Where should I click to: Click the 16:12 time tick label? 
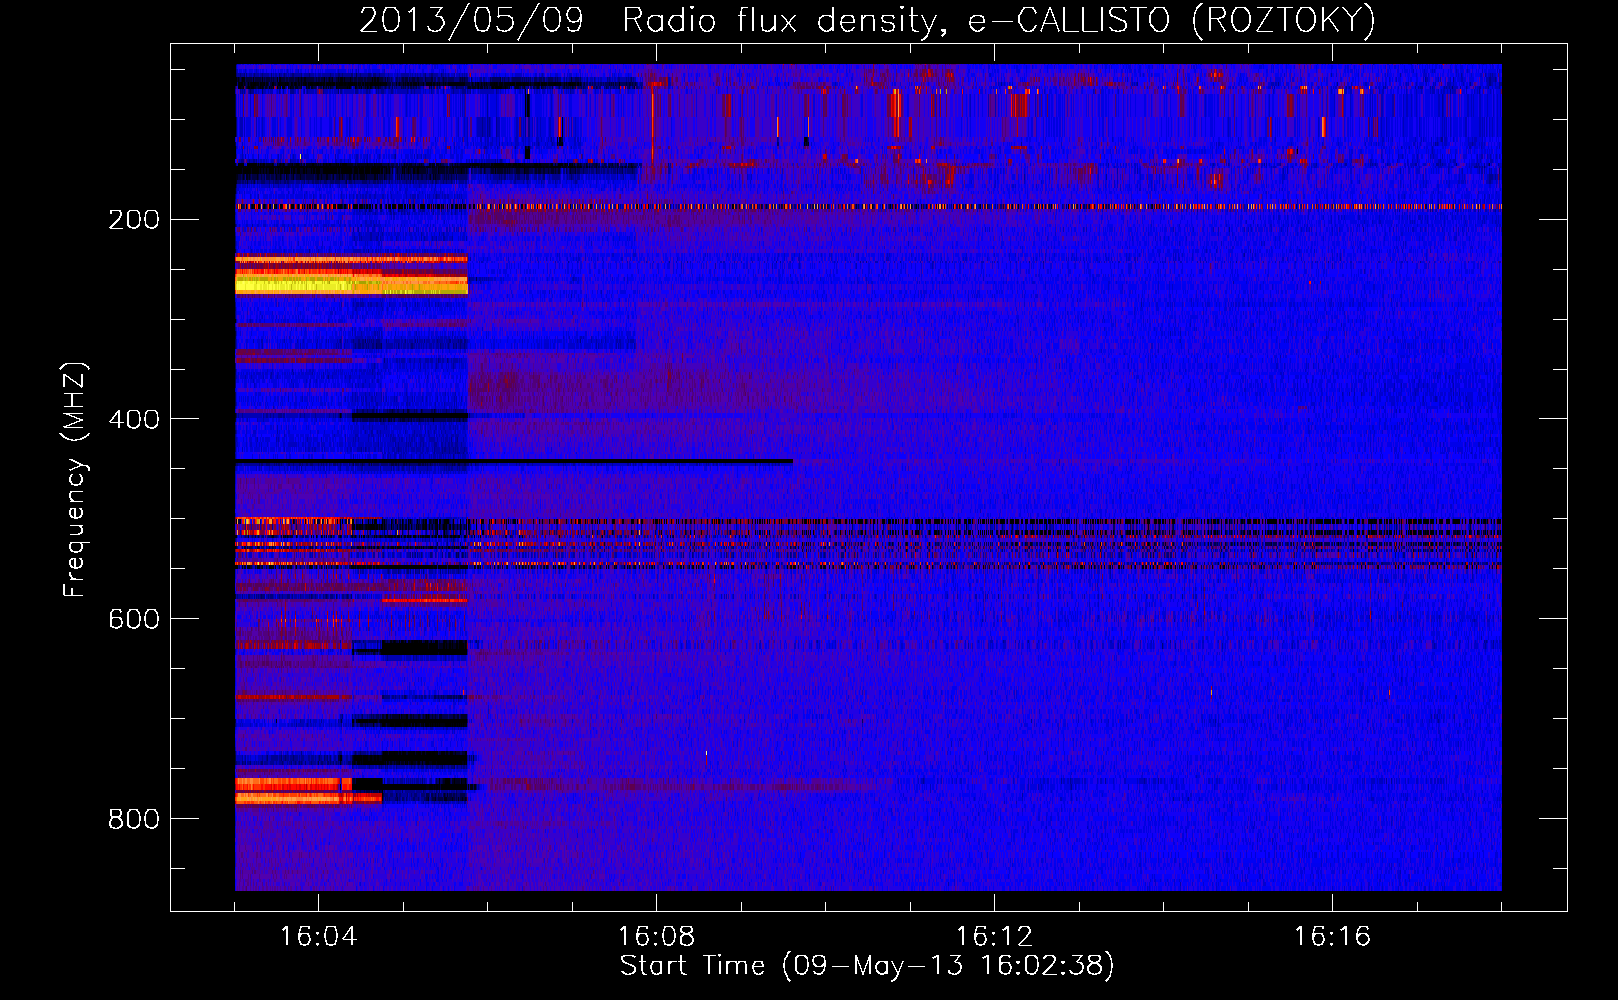coord(994,936)
